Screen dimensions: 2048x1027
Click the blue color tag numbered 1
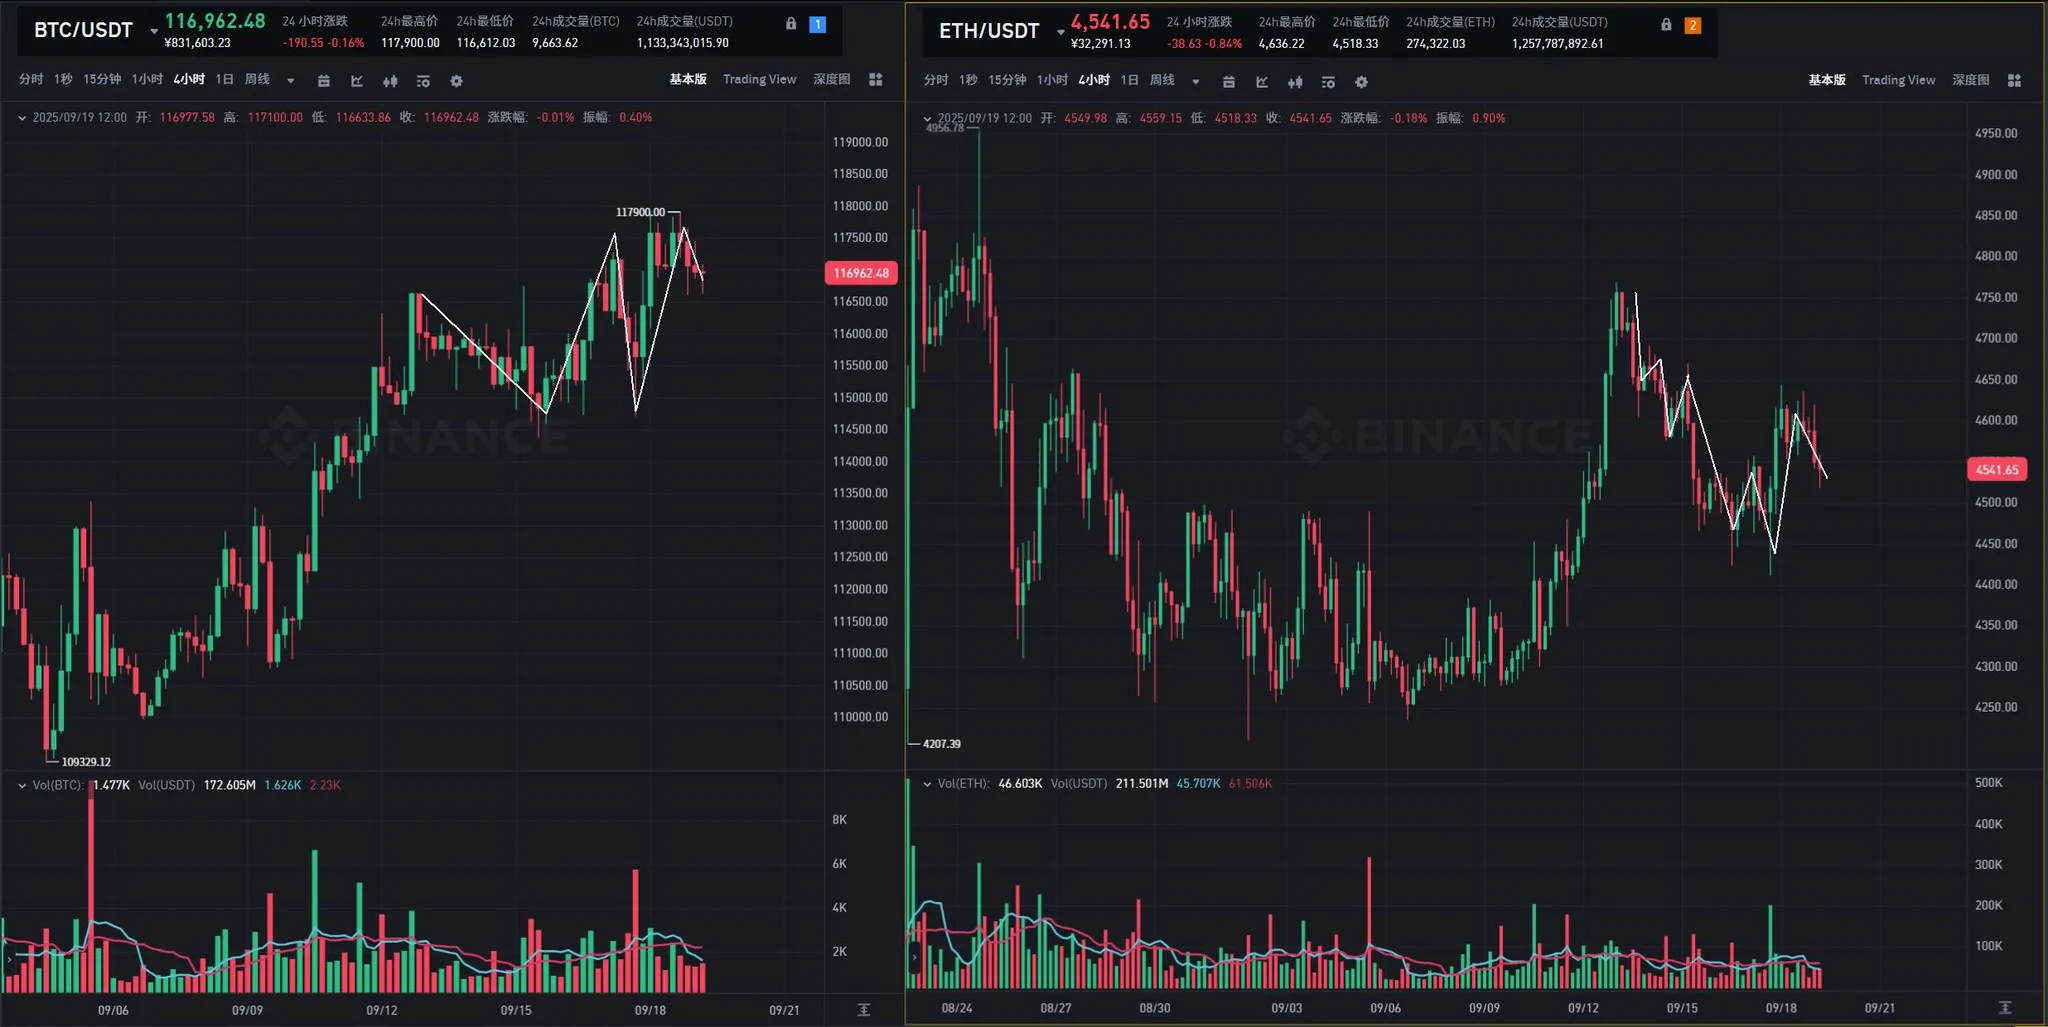click(x=817, y=24)
